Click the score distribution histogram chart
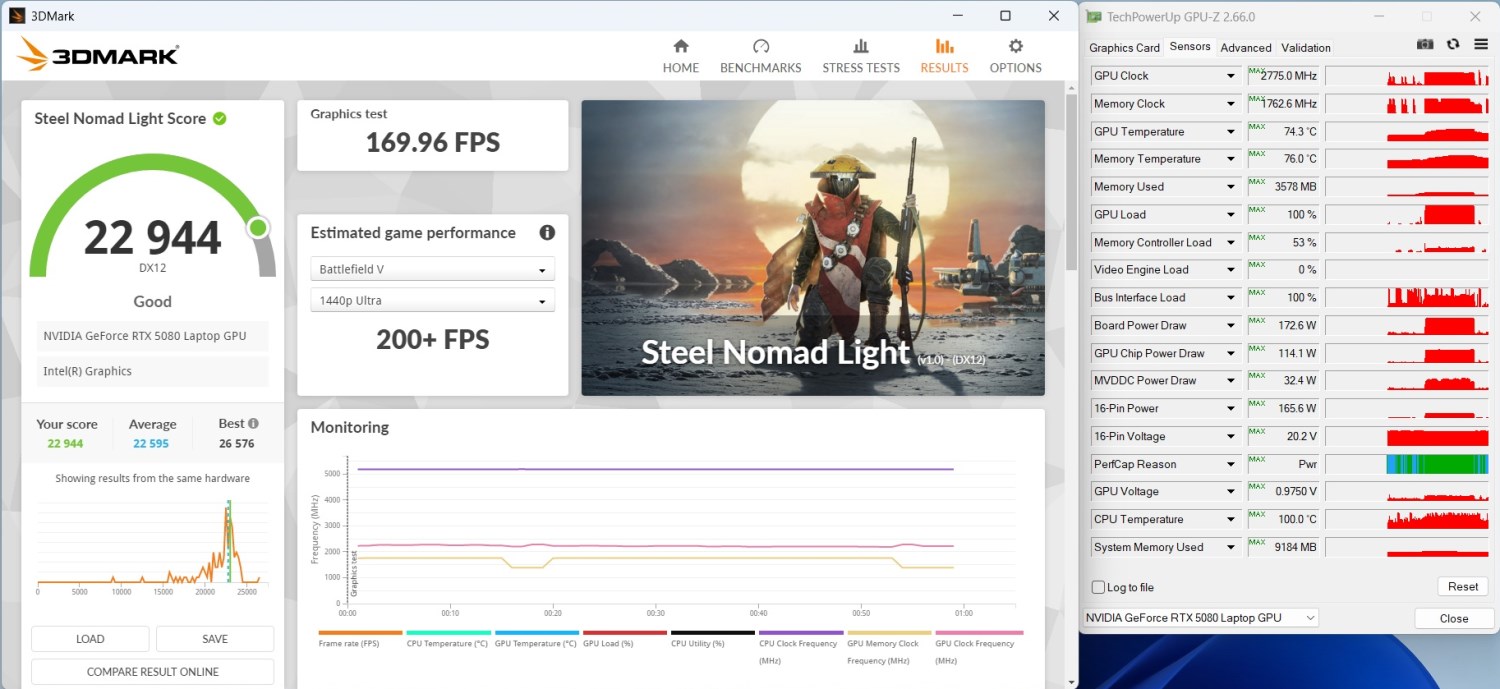This screenshot has width=1500, height=689. tap(152, 545)
